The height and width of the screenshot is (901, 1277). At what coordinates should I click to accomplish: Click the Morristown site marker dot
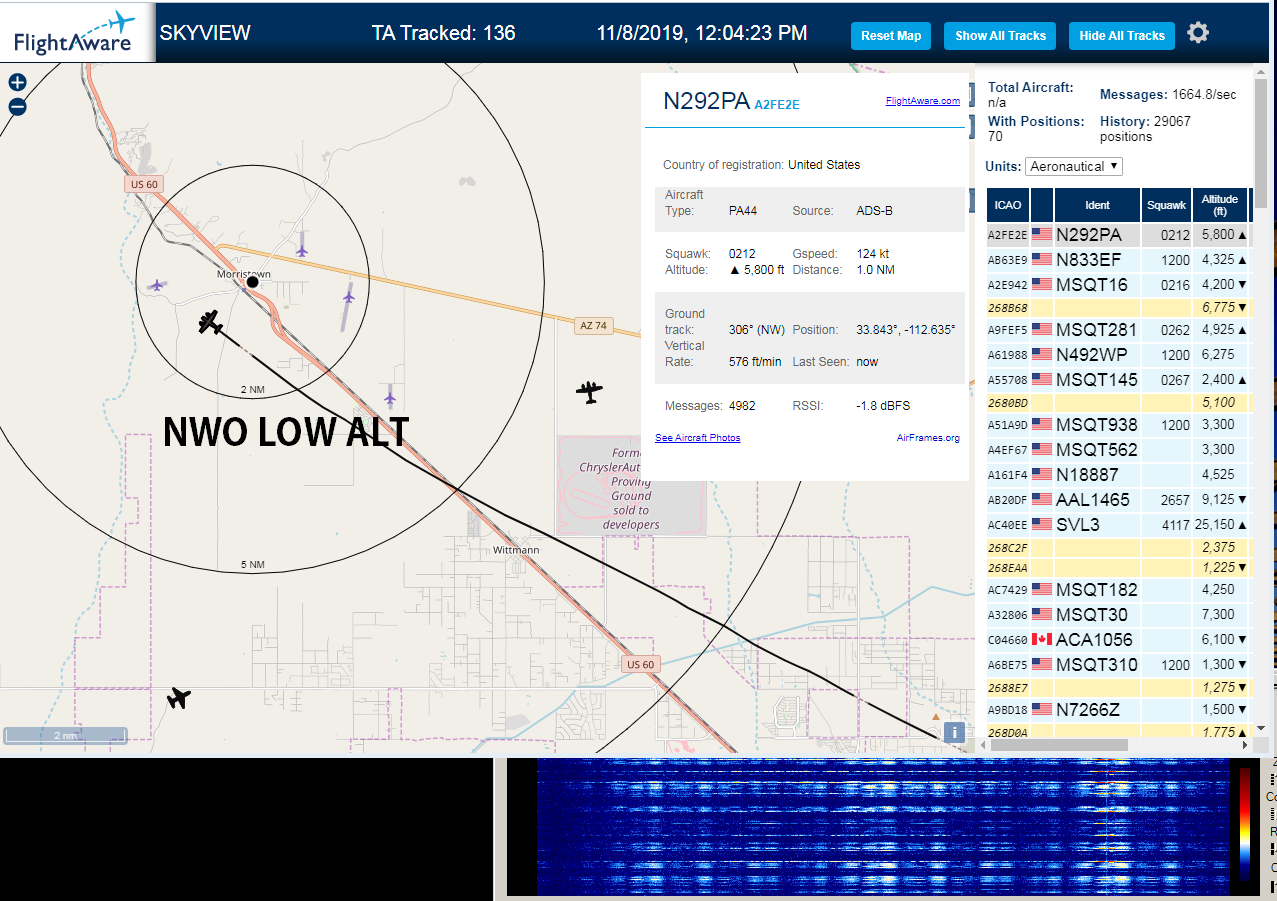(x=253, y=283)
